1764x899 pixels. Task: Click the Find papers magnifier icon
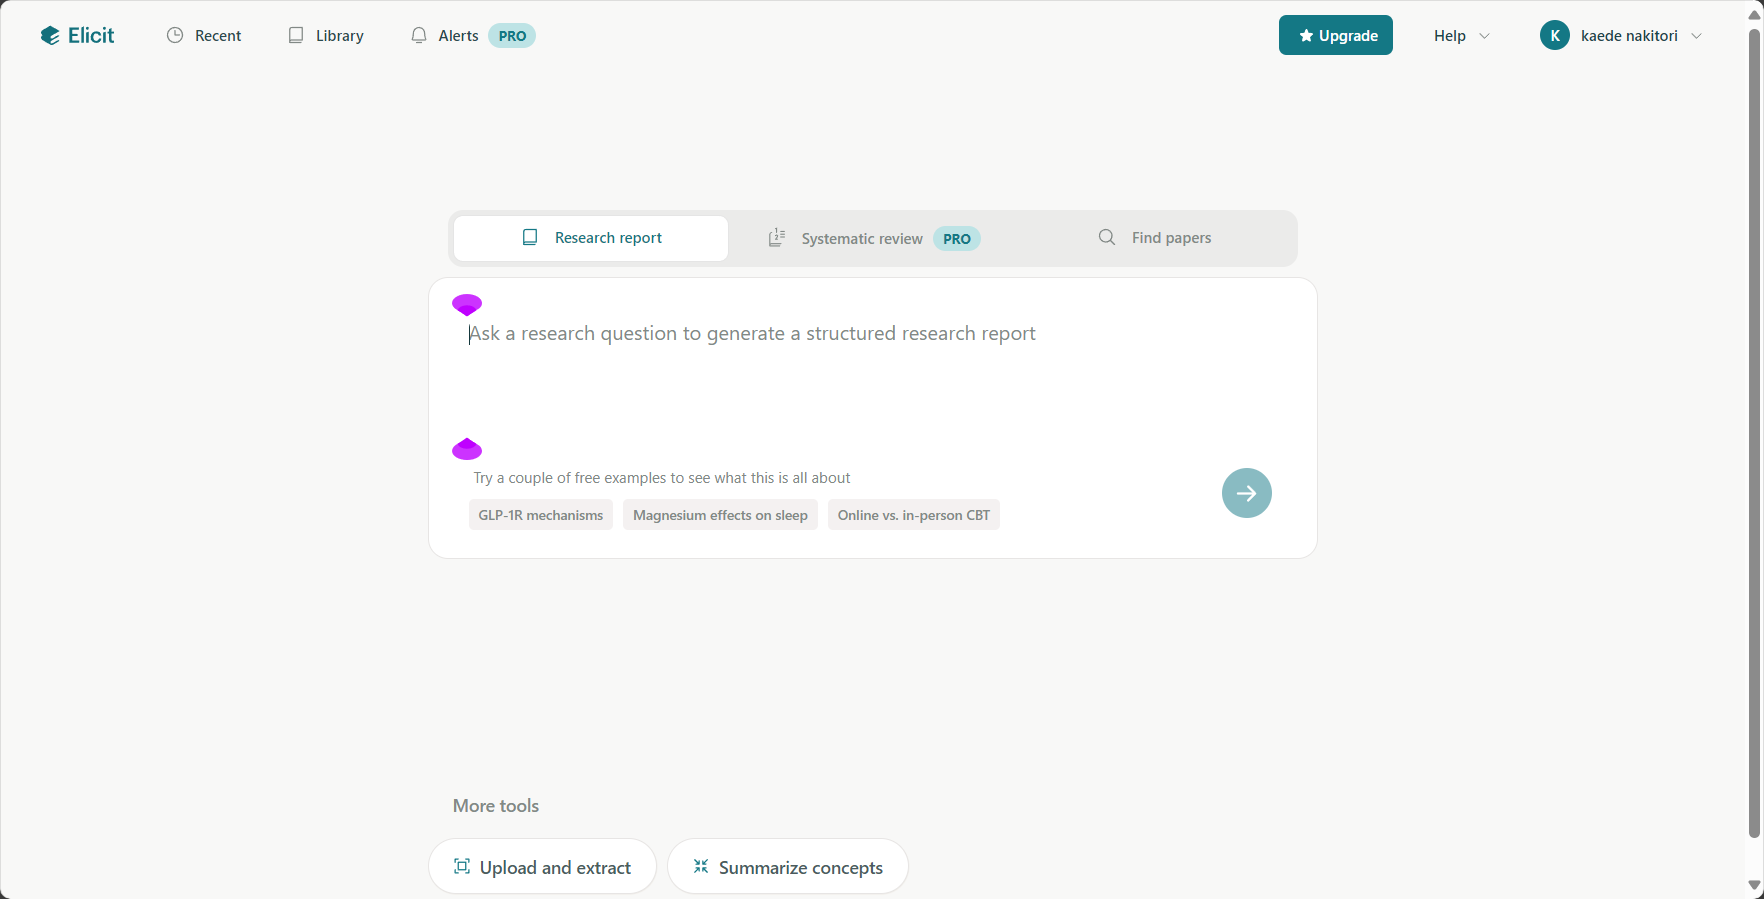1107,237
